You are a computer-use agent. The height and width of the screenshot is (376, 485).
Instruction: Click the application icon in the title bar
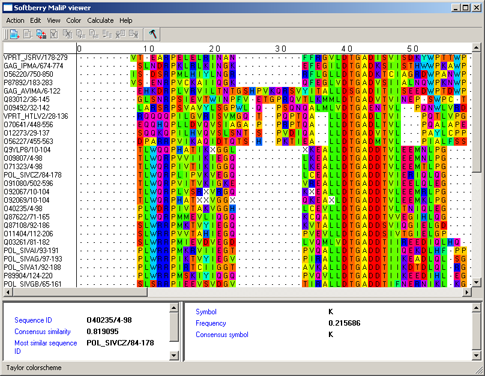(8, 8)
